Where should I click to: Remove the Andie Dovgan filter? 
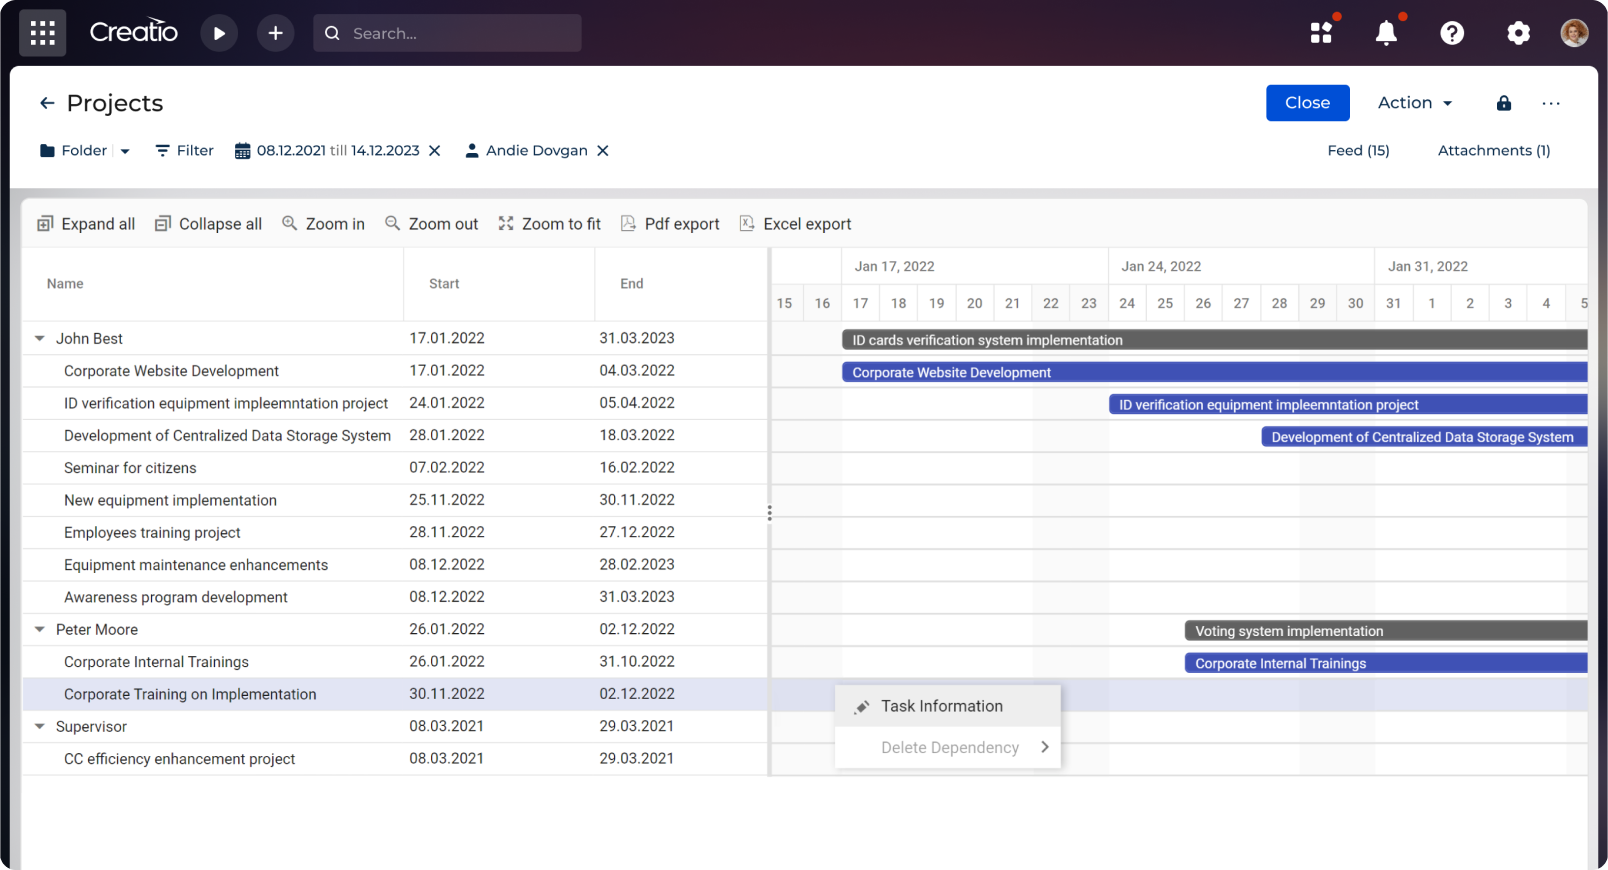tap(603, 151)
